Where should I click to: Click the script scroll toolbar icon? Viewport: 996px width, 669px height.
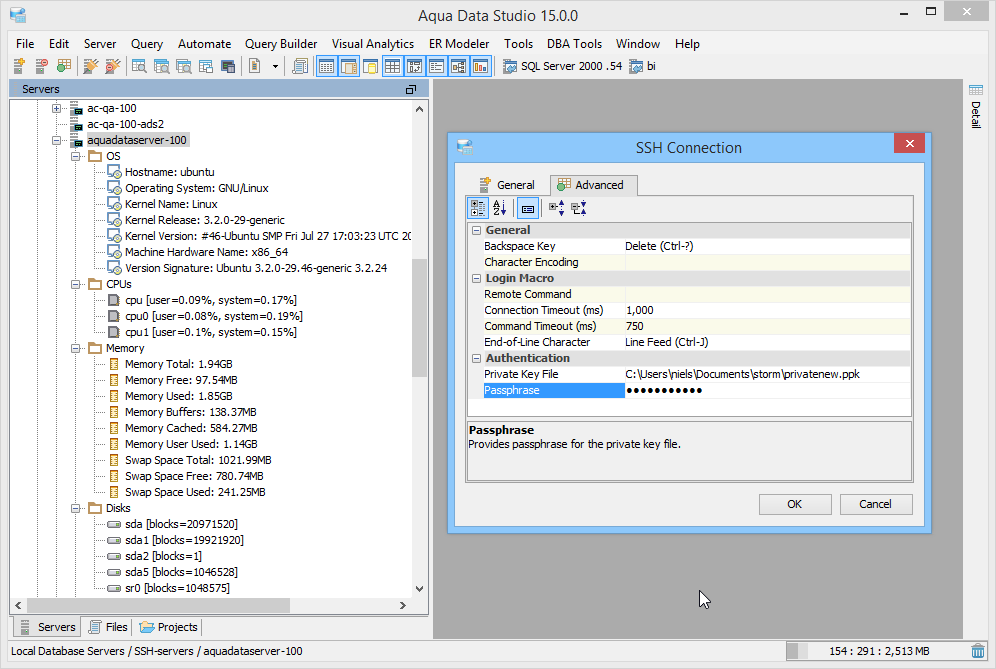pos(300,66)
